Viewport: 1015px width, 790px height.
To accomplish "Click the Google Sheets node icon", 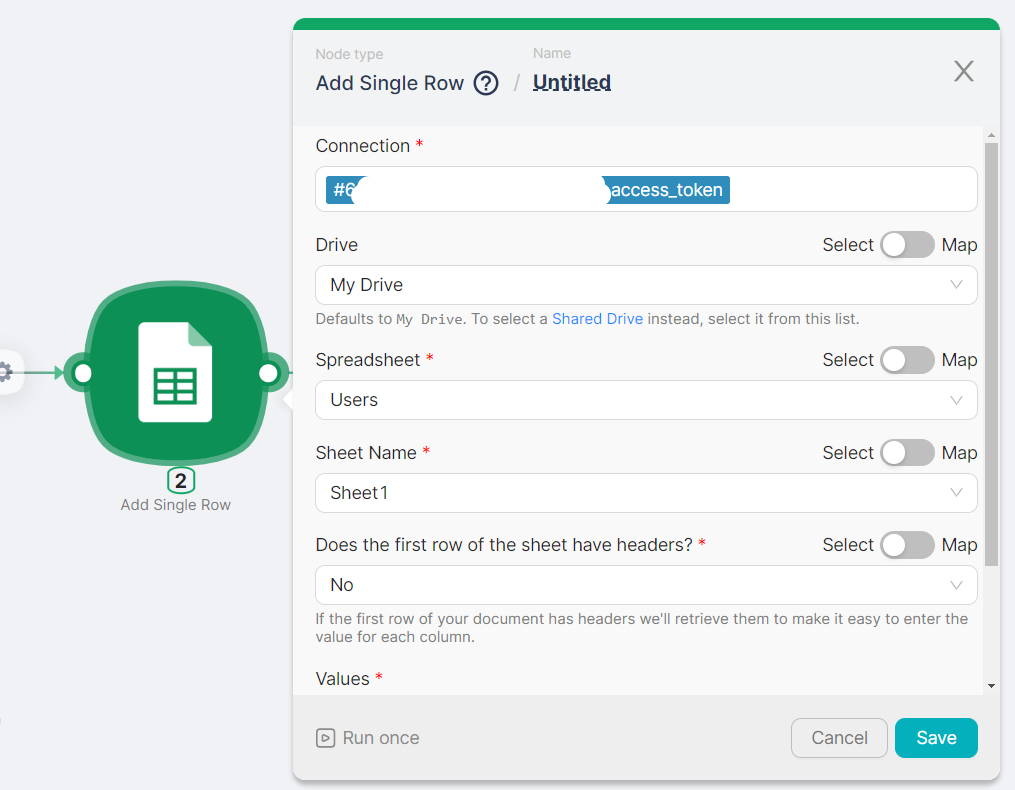I will 175,372.
